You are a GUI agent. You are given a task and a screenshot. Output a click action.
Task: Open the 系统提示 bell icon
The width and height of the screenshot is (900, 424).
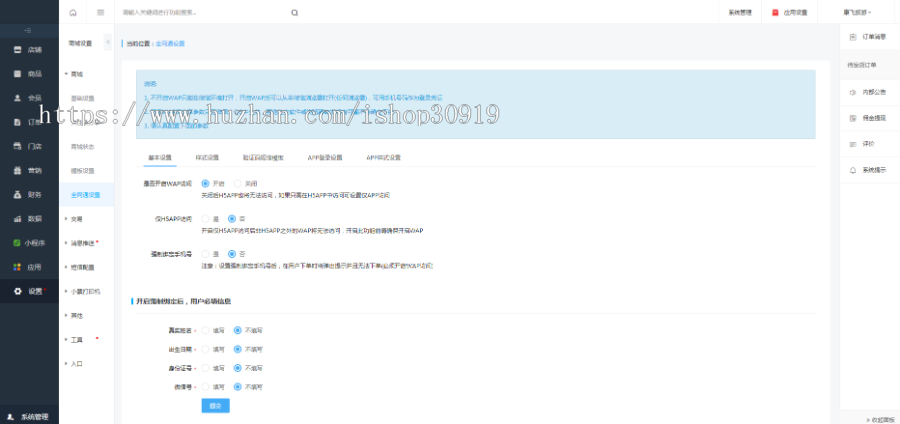[x=853, y=170]
